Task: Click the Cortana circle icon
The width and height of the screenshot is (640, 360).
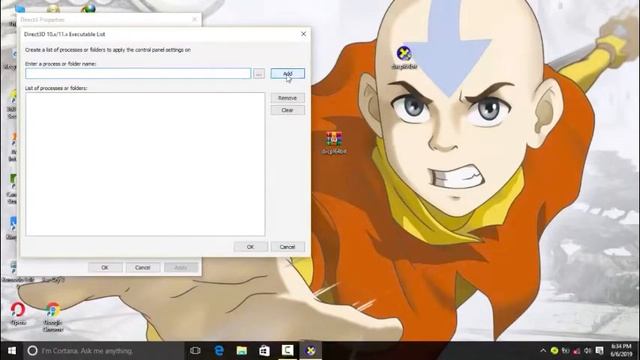Action: (32, 351)
